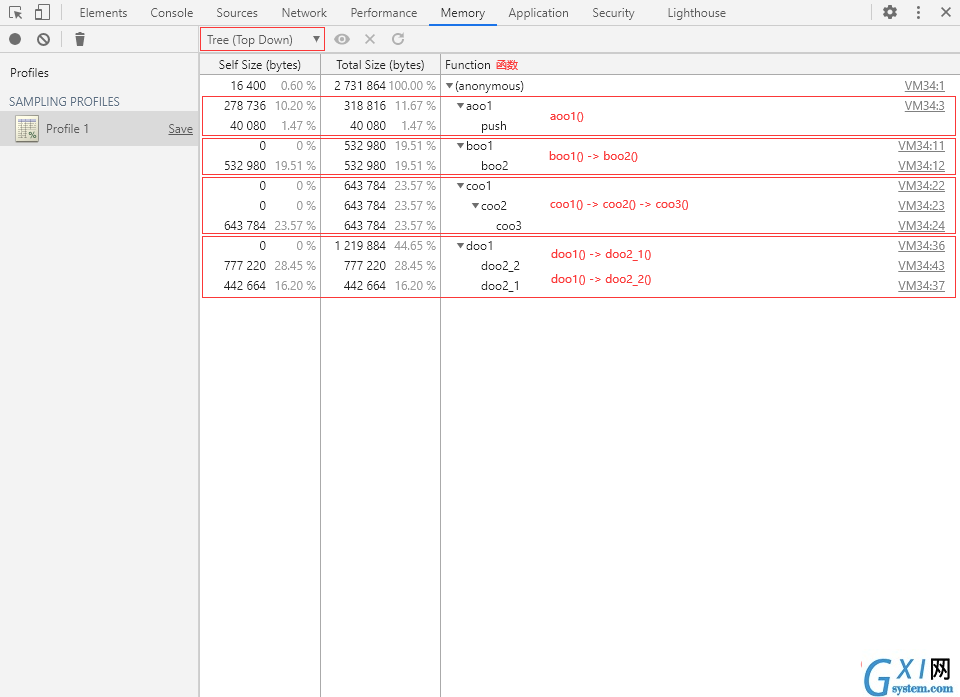This screenshot has width=960, height=697.
Task: Select the Memory tab
Action: (463, 13)
